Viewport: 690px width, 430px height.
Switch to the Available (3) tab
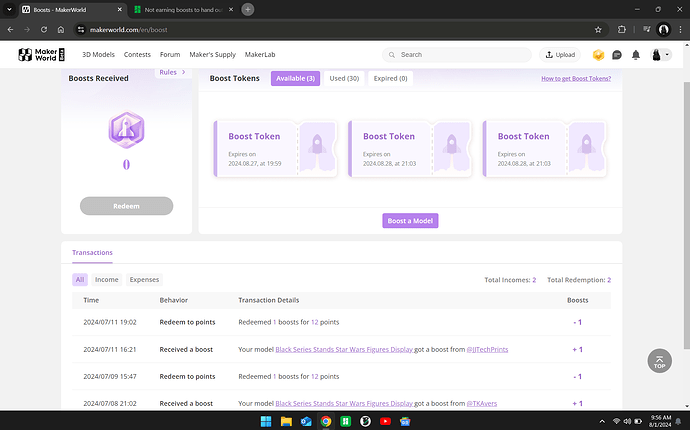pyautogui.click(x=295, y=78)
